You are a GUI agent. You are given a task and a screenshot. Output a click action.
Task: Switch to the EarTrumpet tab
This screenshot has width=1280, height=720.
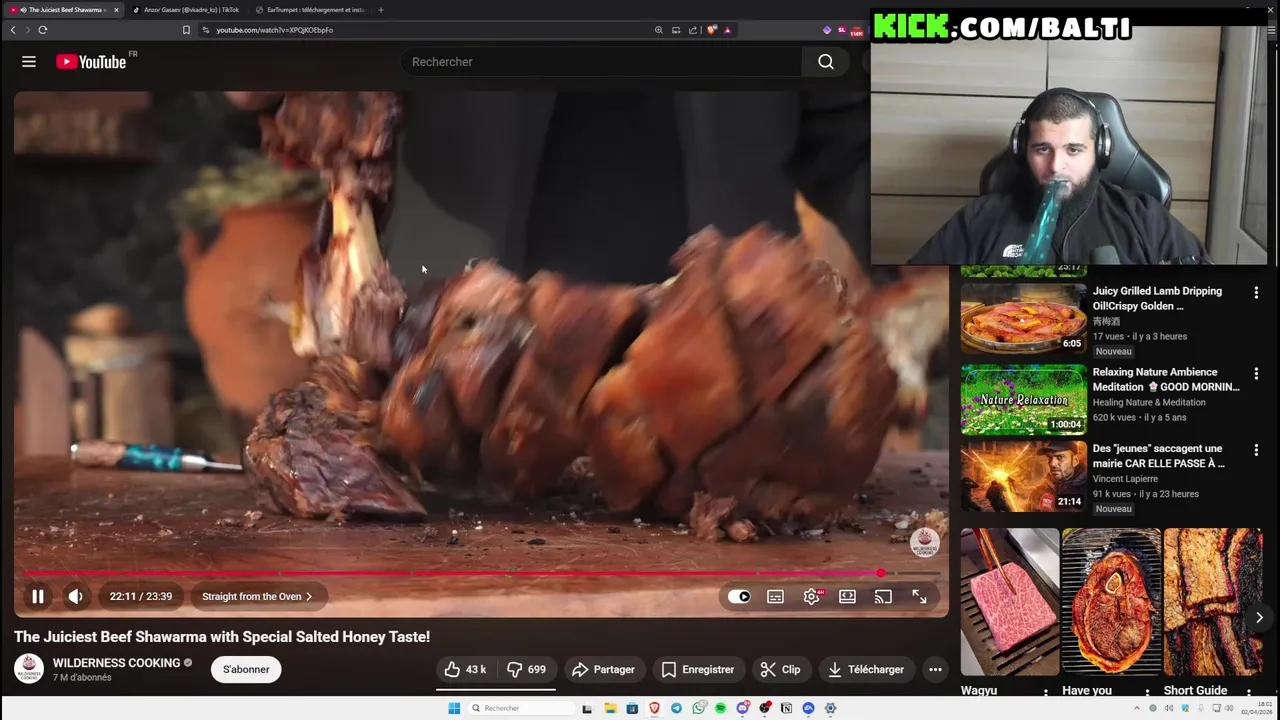(x=310, y=10)
